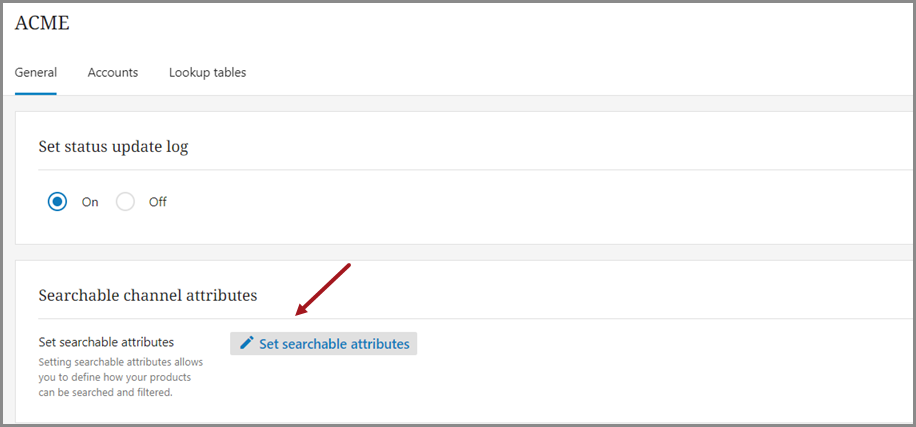
Task: Click the Set searchable attributes field label
Action: 106,341
